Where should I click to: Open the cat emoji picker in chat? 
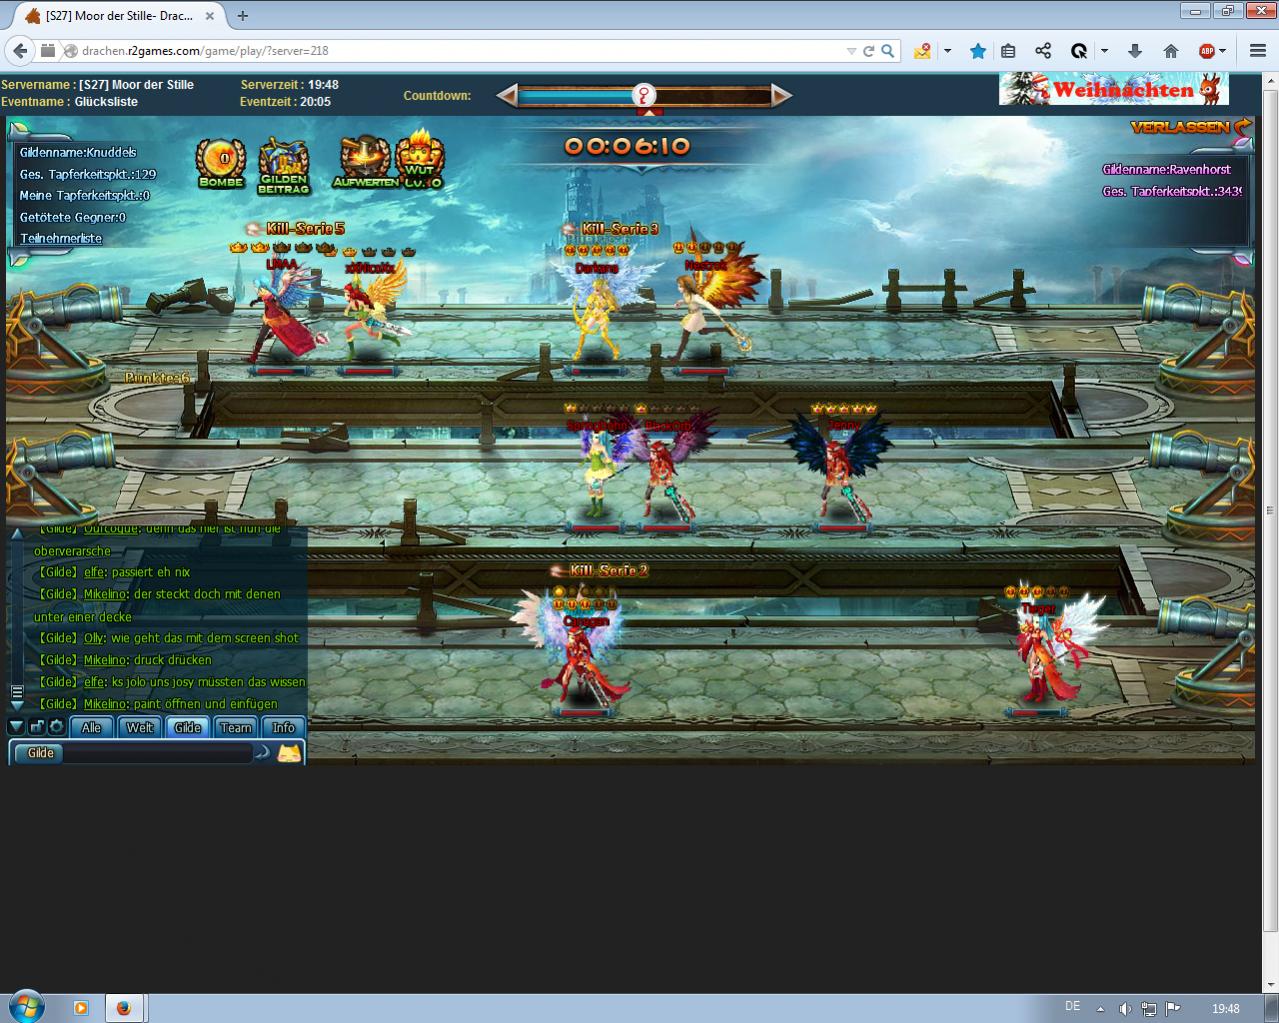pos(289,753)
